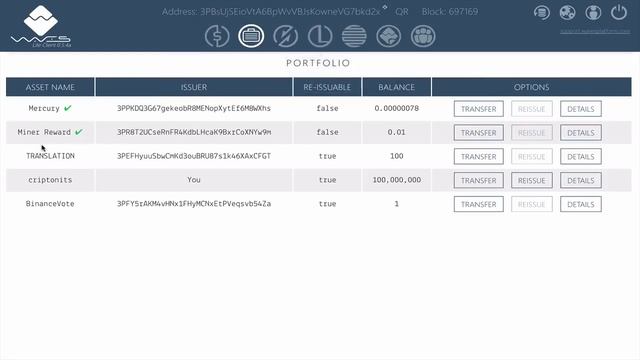Click the Mercury issuer address 3PPKDQ3G67...
The width and height of the screenshot is (640, 360).
click(194, 108)
